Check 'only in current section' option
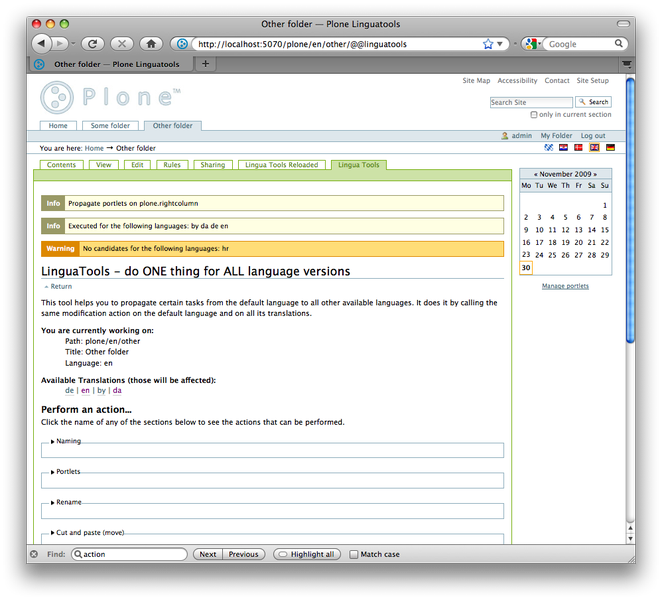The image size is (662, 600). 533,115
